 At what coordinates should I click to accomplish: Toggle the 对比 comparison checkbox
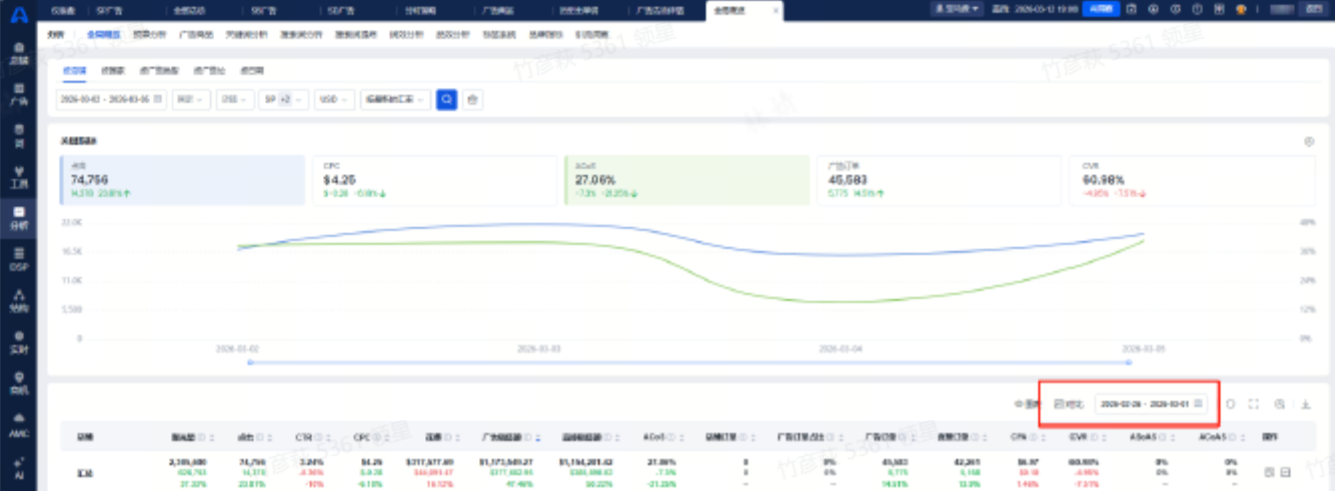point(1059,404)
